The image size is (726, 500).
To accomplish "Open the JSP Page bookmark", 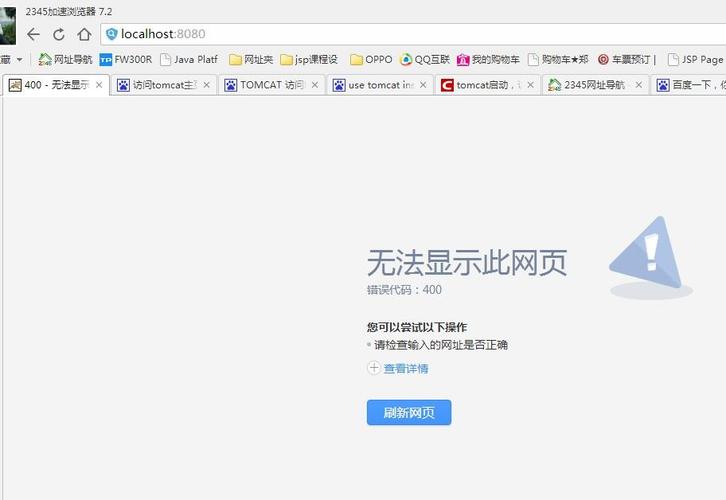I will click(x=695, y=59).
